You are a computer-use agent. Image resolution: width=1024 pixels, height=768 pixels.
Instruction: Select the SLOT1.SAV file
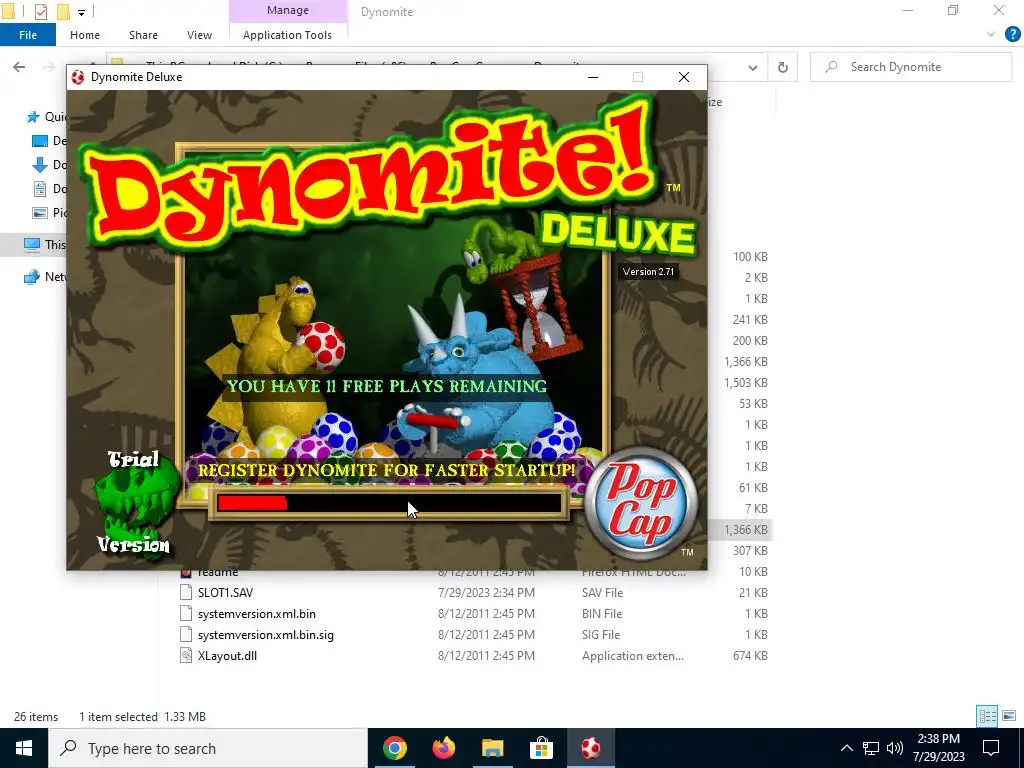[225, 593]
